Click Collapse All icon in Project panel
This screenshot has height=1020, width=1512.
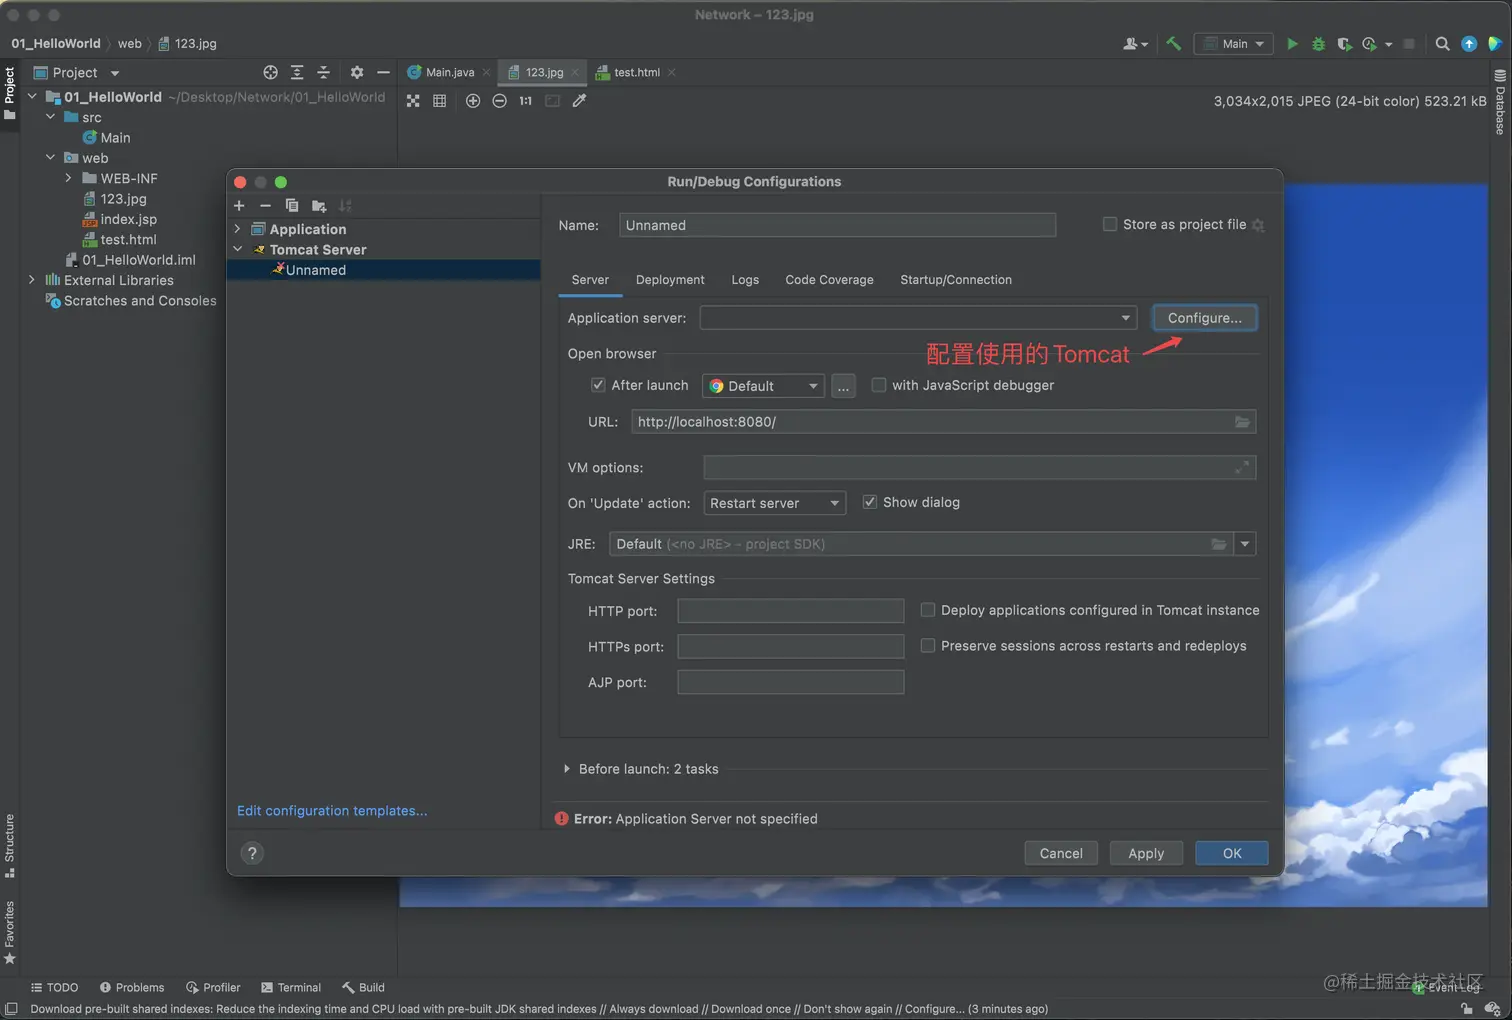pos(323,73)
